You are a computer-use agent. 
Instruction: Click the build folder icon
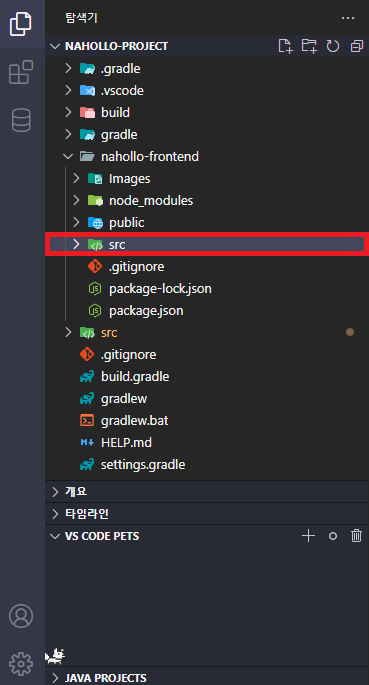click(87, 112)
